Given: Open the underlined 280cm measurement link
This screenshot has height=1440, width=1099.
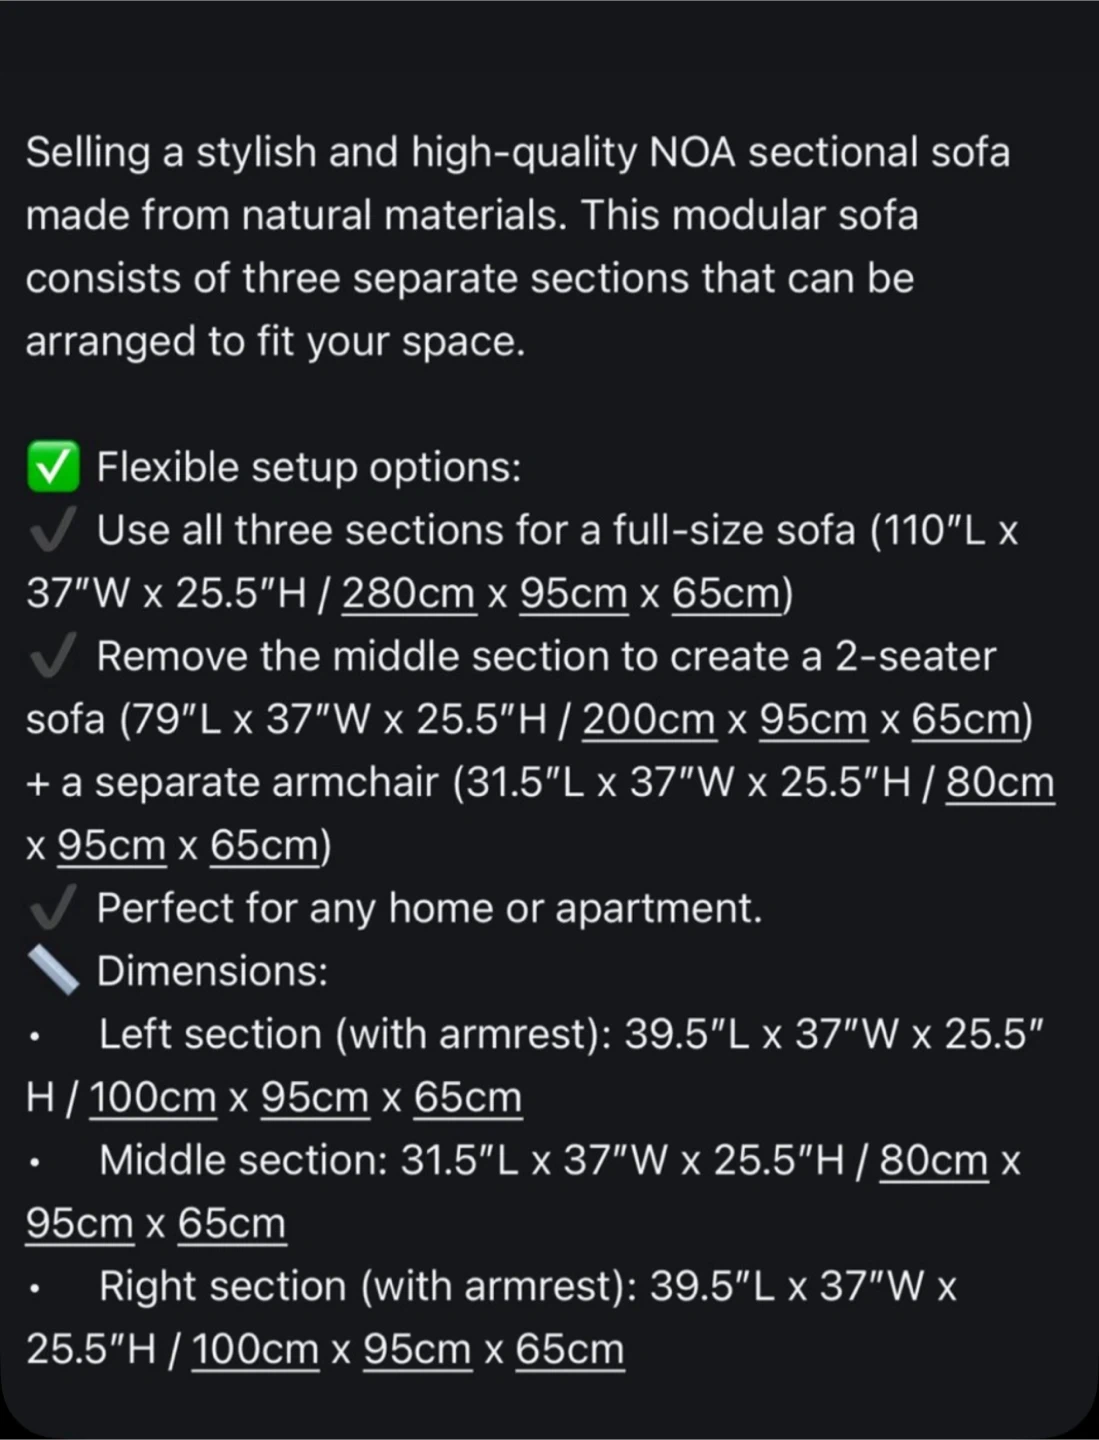Looking at the screenshot, I should 408,594.
